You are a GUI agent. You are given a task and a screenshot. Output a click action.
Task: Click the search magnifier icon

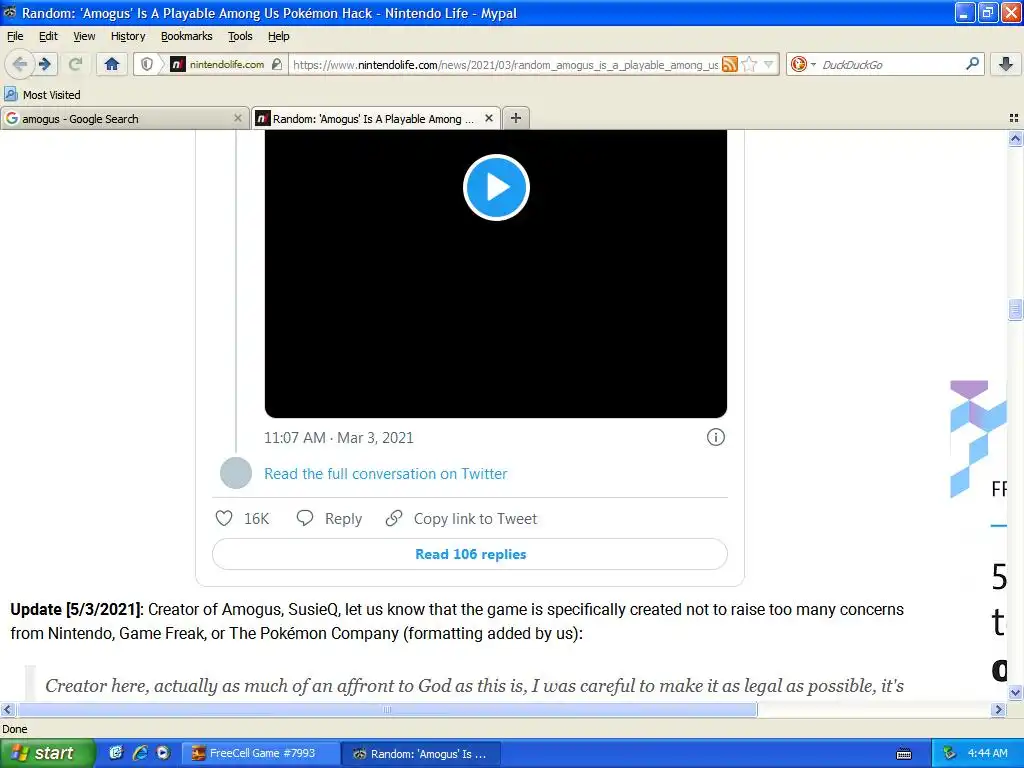pyautogui.click(x=972, y=64)
